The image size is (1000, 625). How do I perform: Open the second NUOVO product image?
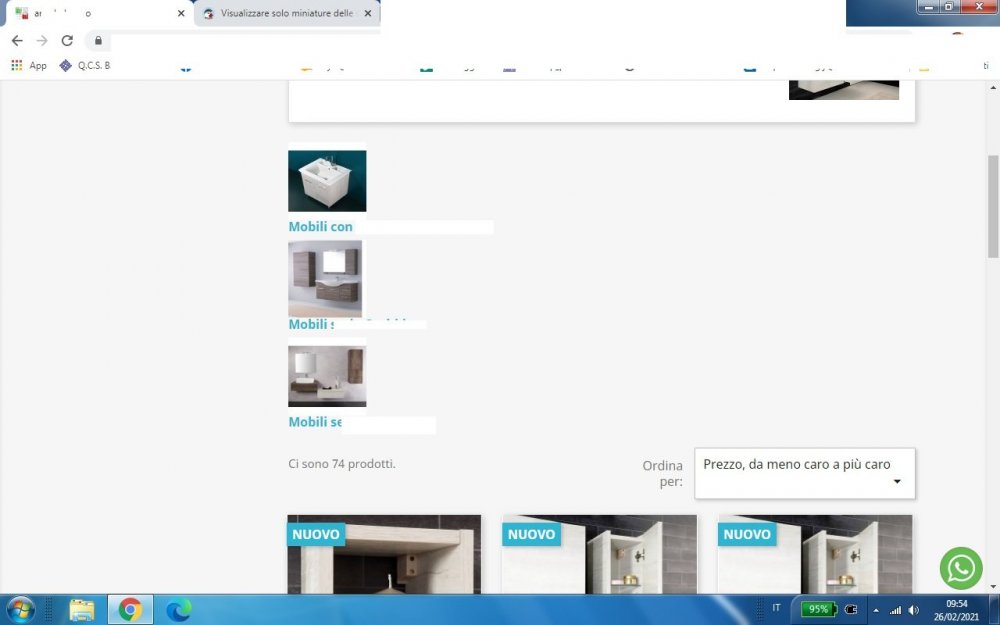tap(599, 555)
